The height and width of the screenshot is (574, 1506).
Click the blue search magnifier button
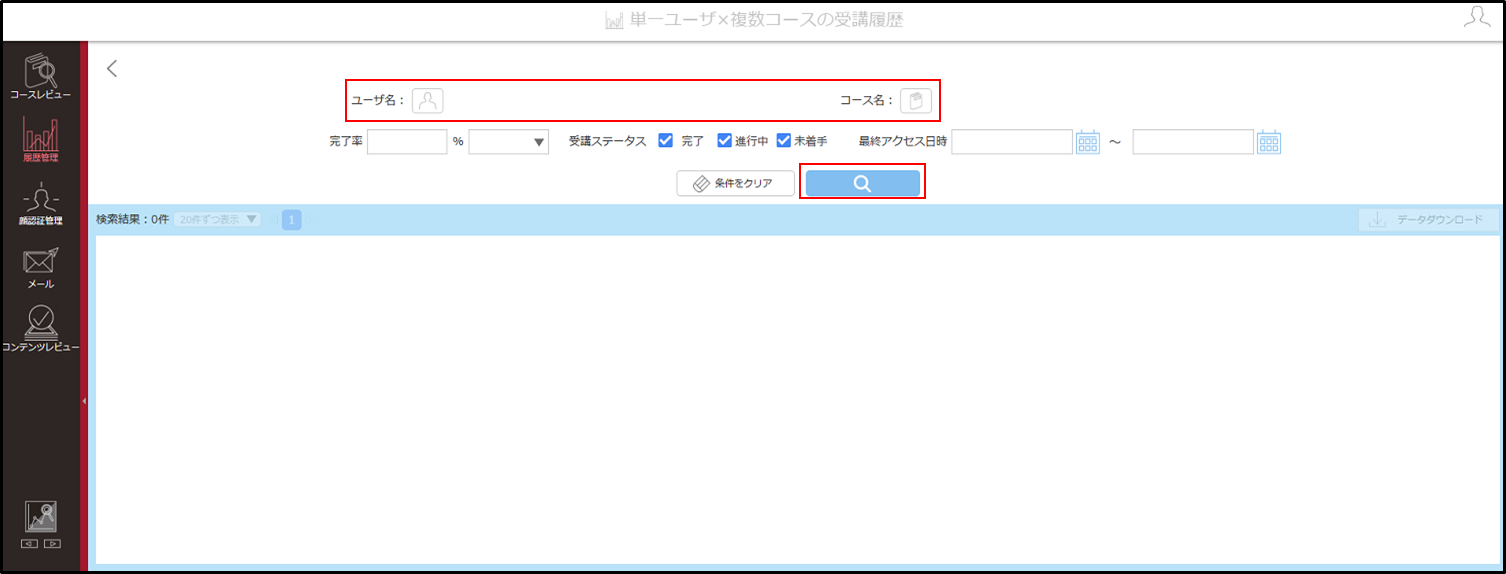pyautogui.click(x=863, y=183)
